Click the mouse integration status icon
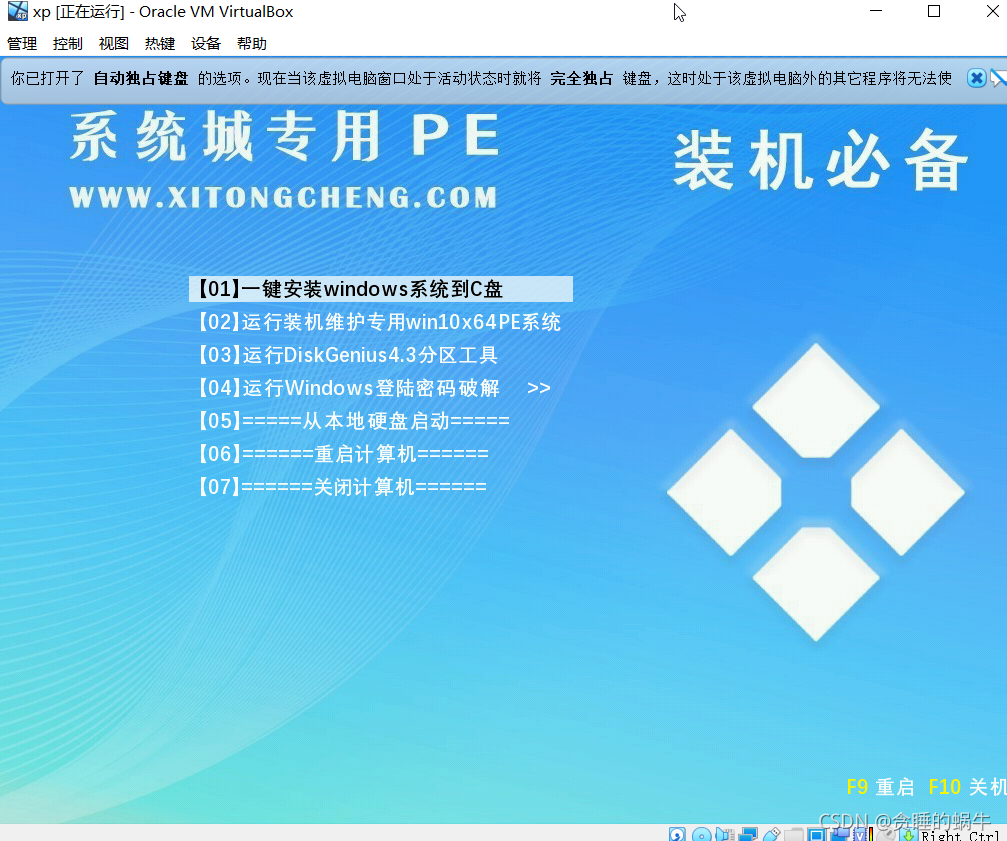Screen dimensions: 1007x841 (x=887, y=835)
